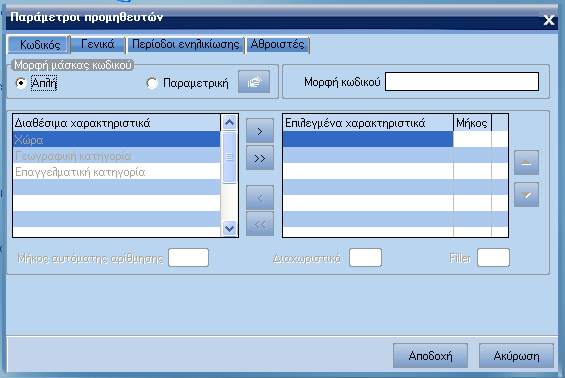
Task: Open the Γενικά tab
Action: pyautogui.click(x=98, y=45)
